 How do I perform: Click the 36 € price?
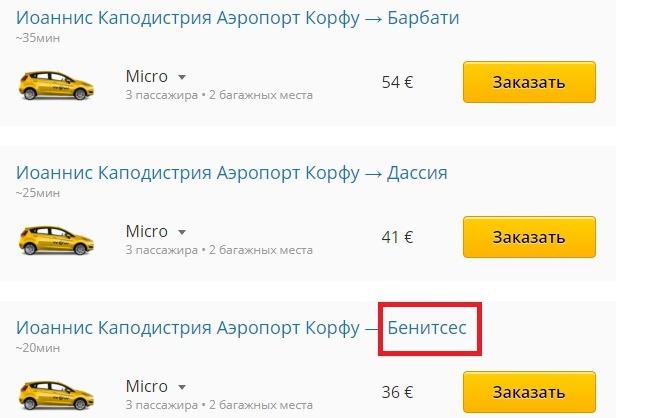397,392
